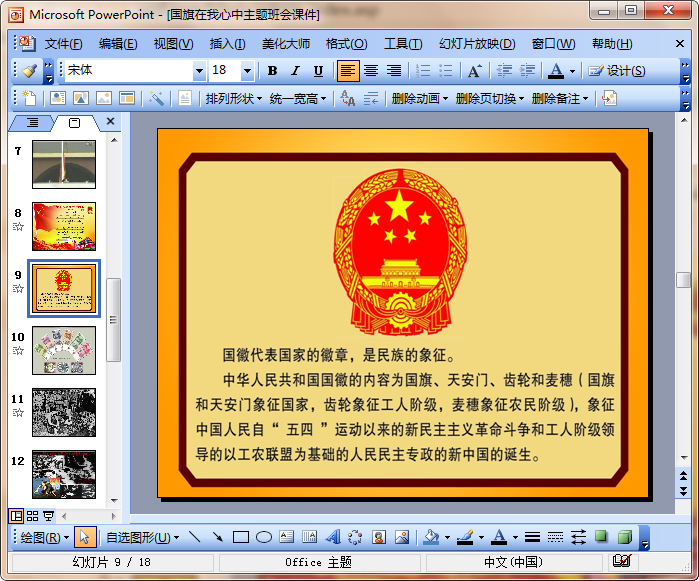Select slide 11 thumbnail
699x581 pixels.
coord(64,412)
